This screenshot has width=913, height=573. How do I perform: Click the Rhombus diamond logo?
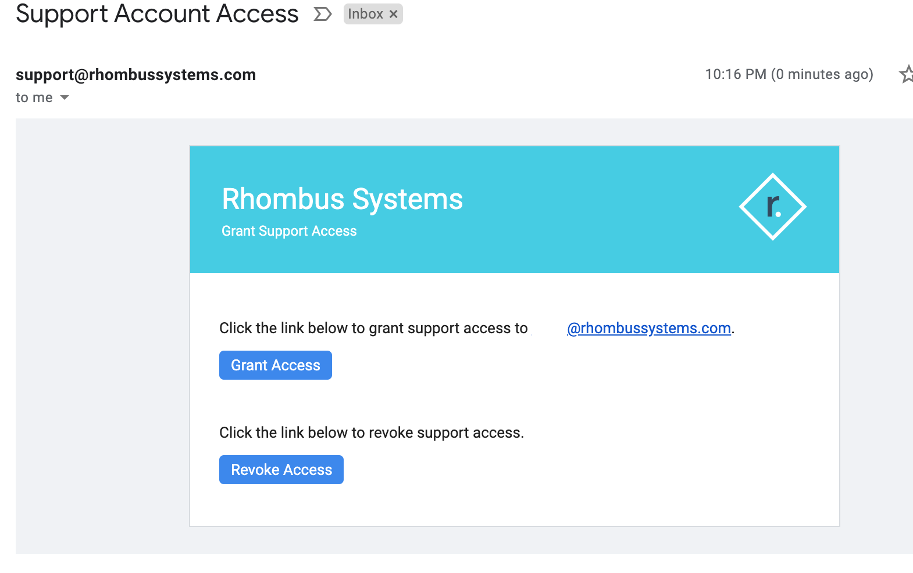point(772,207)
